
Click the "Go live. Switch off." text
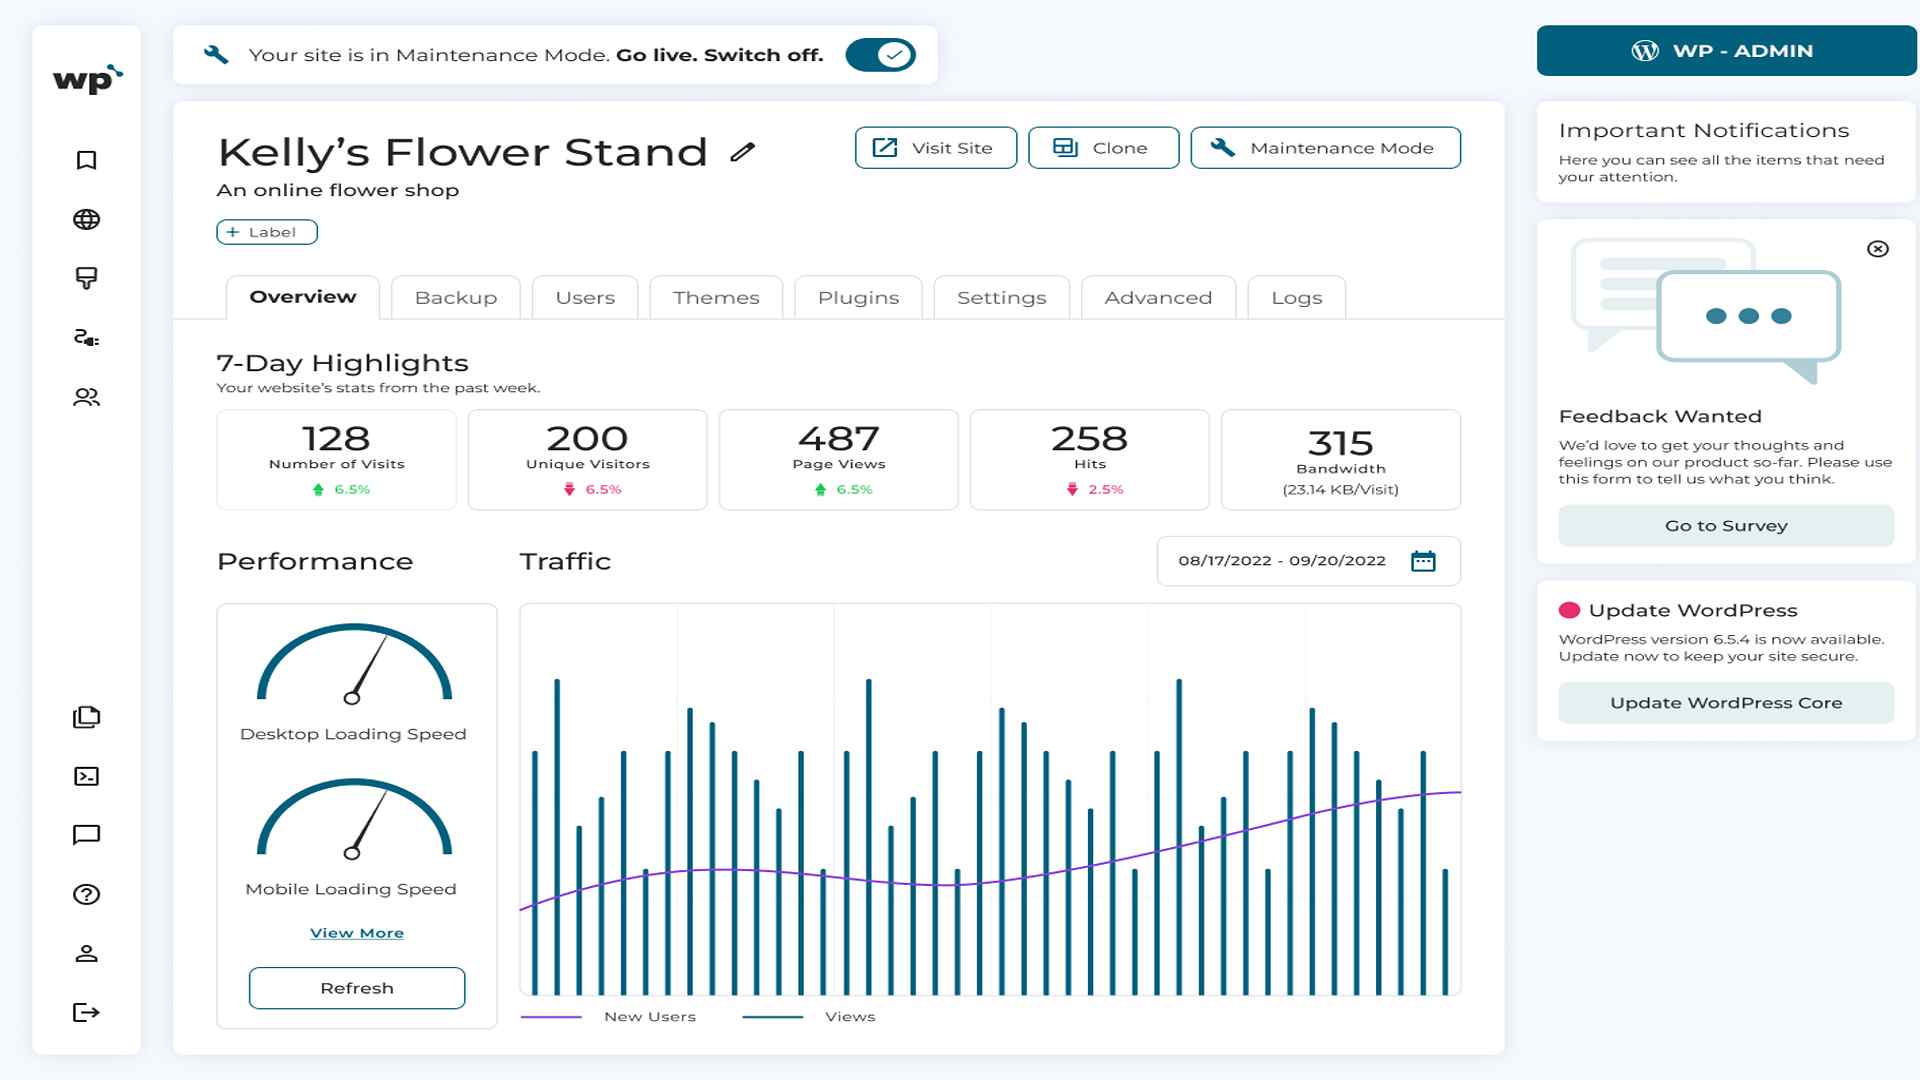[x=720, y=55]
